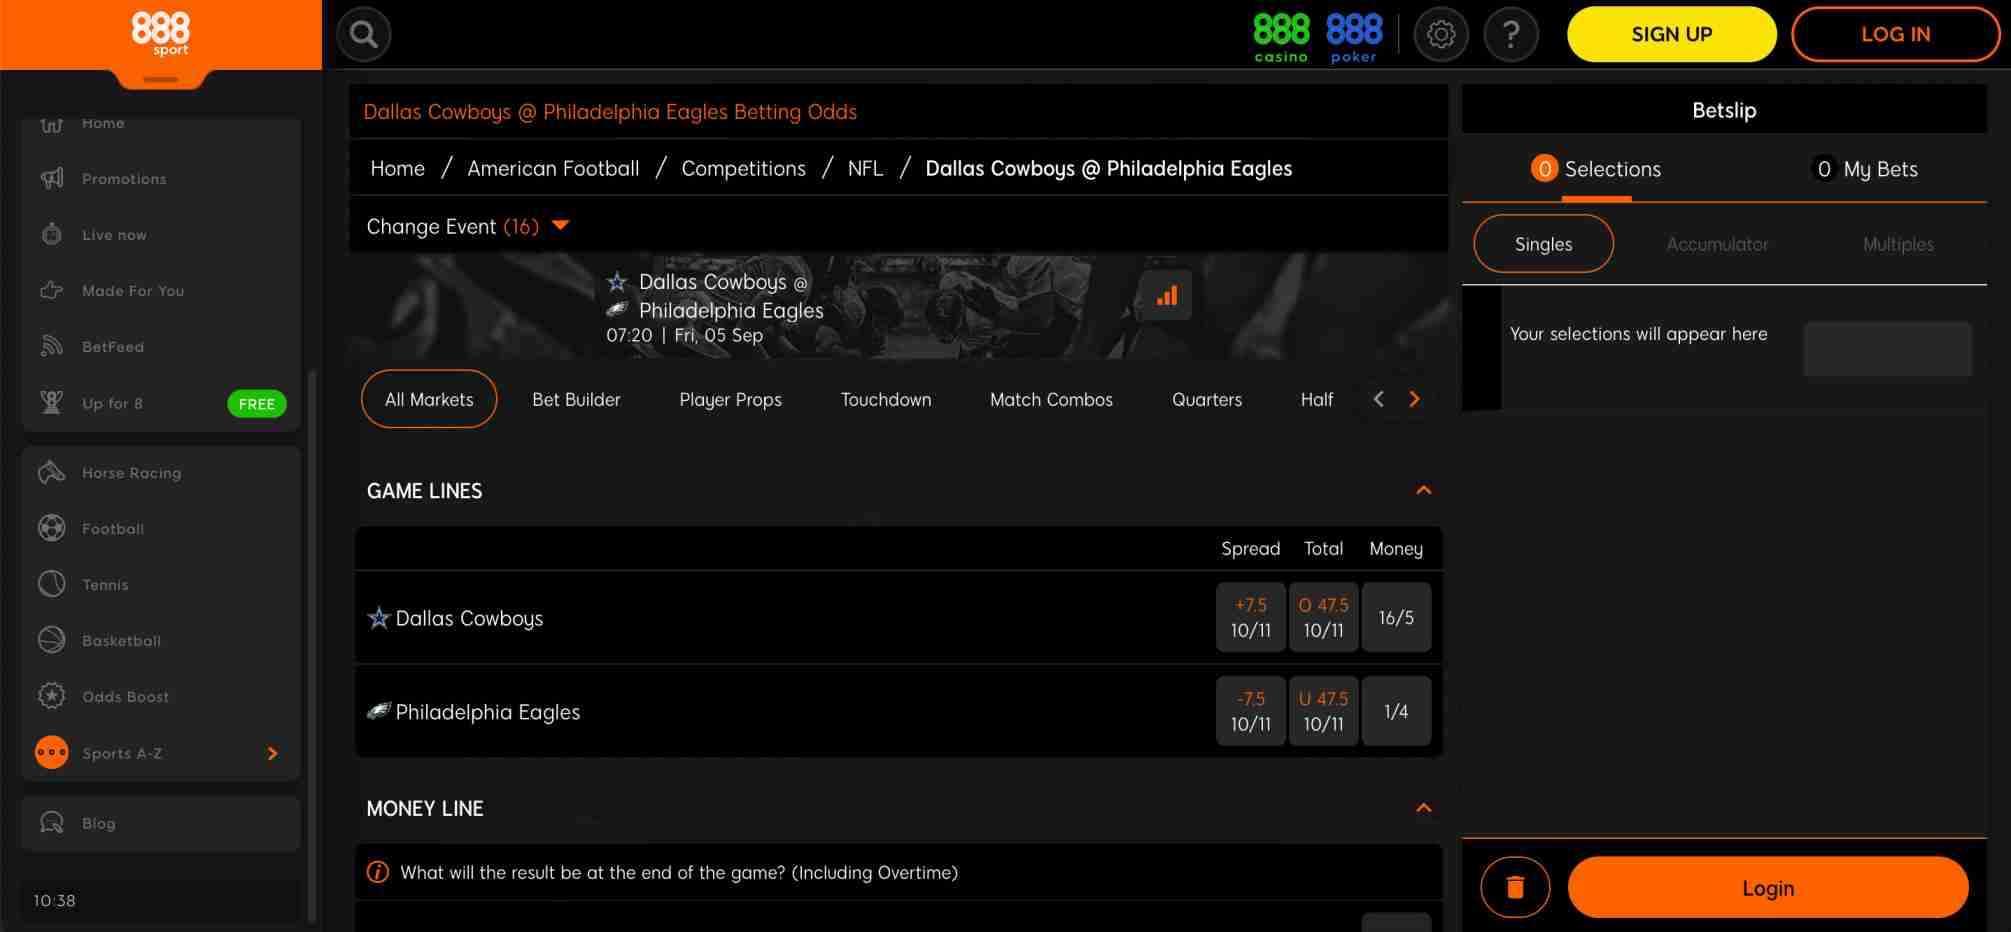Switch to the Half tab
Image resolution: width=2011 pixels, height=932 pixels.
[1316, 399]
